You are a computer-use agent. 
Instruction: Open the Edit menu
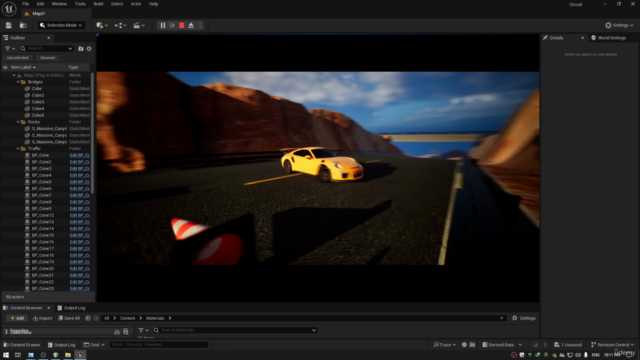click(40, 4)
